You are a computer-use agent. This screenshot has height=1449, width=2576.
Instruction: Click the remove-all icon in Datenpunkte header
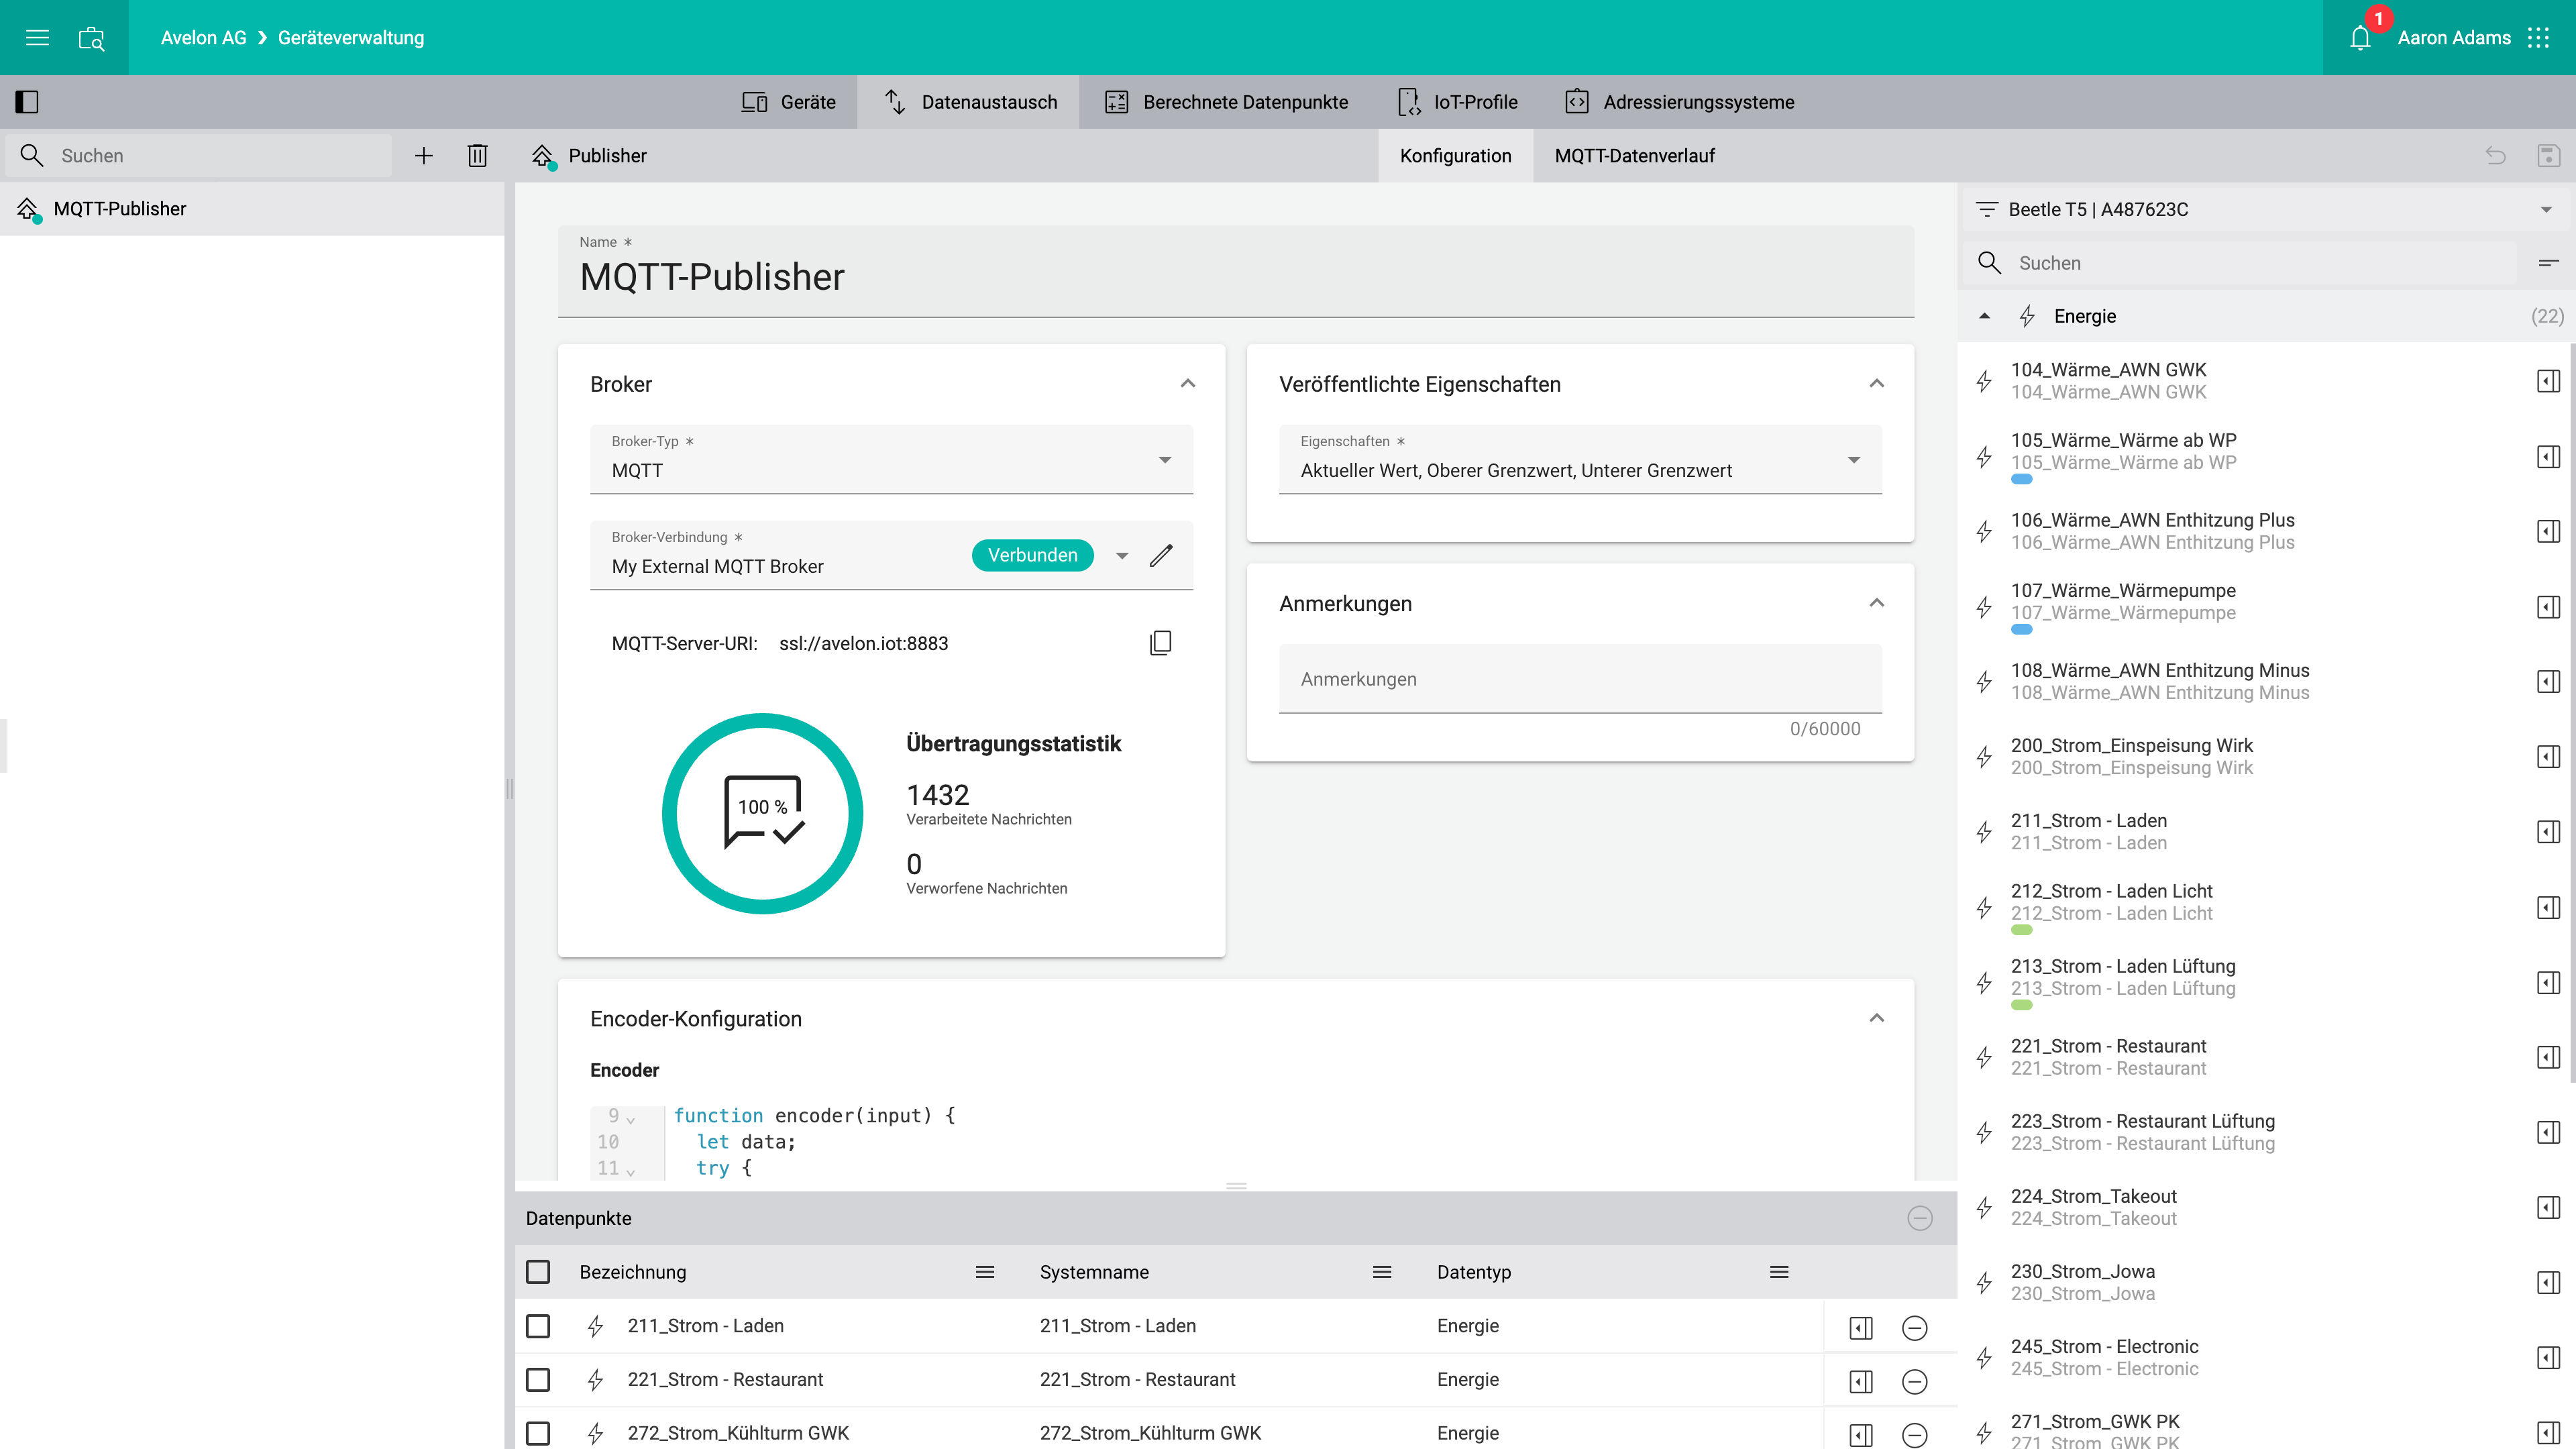coord(1919,1218)
